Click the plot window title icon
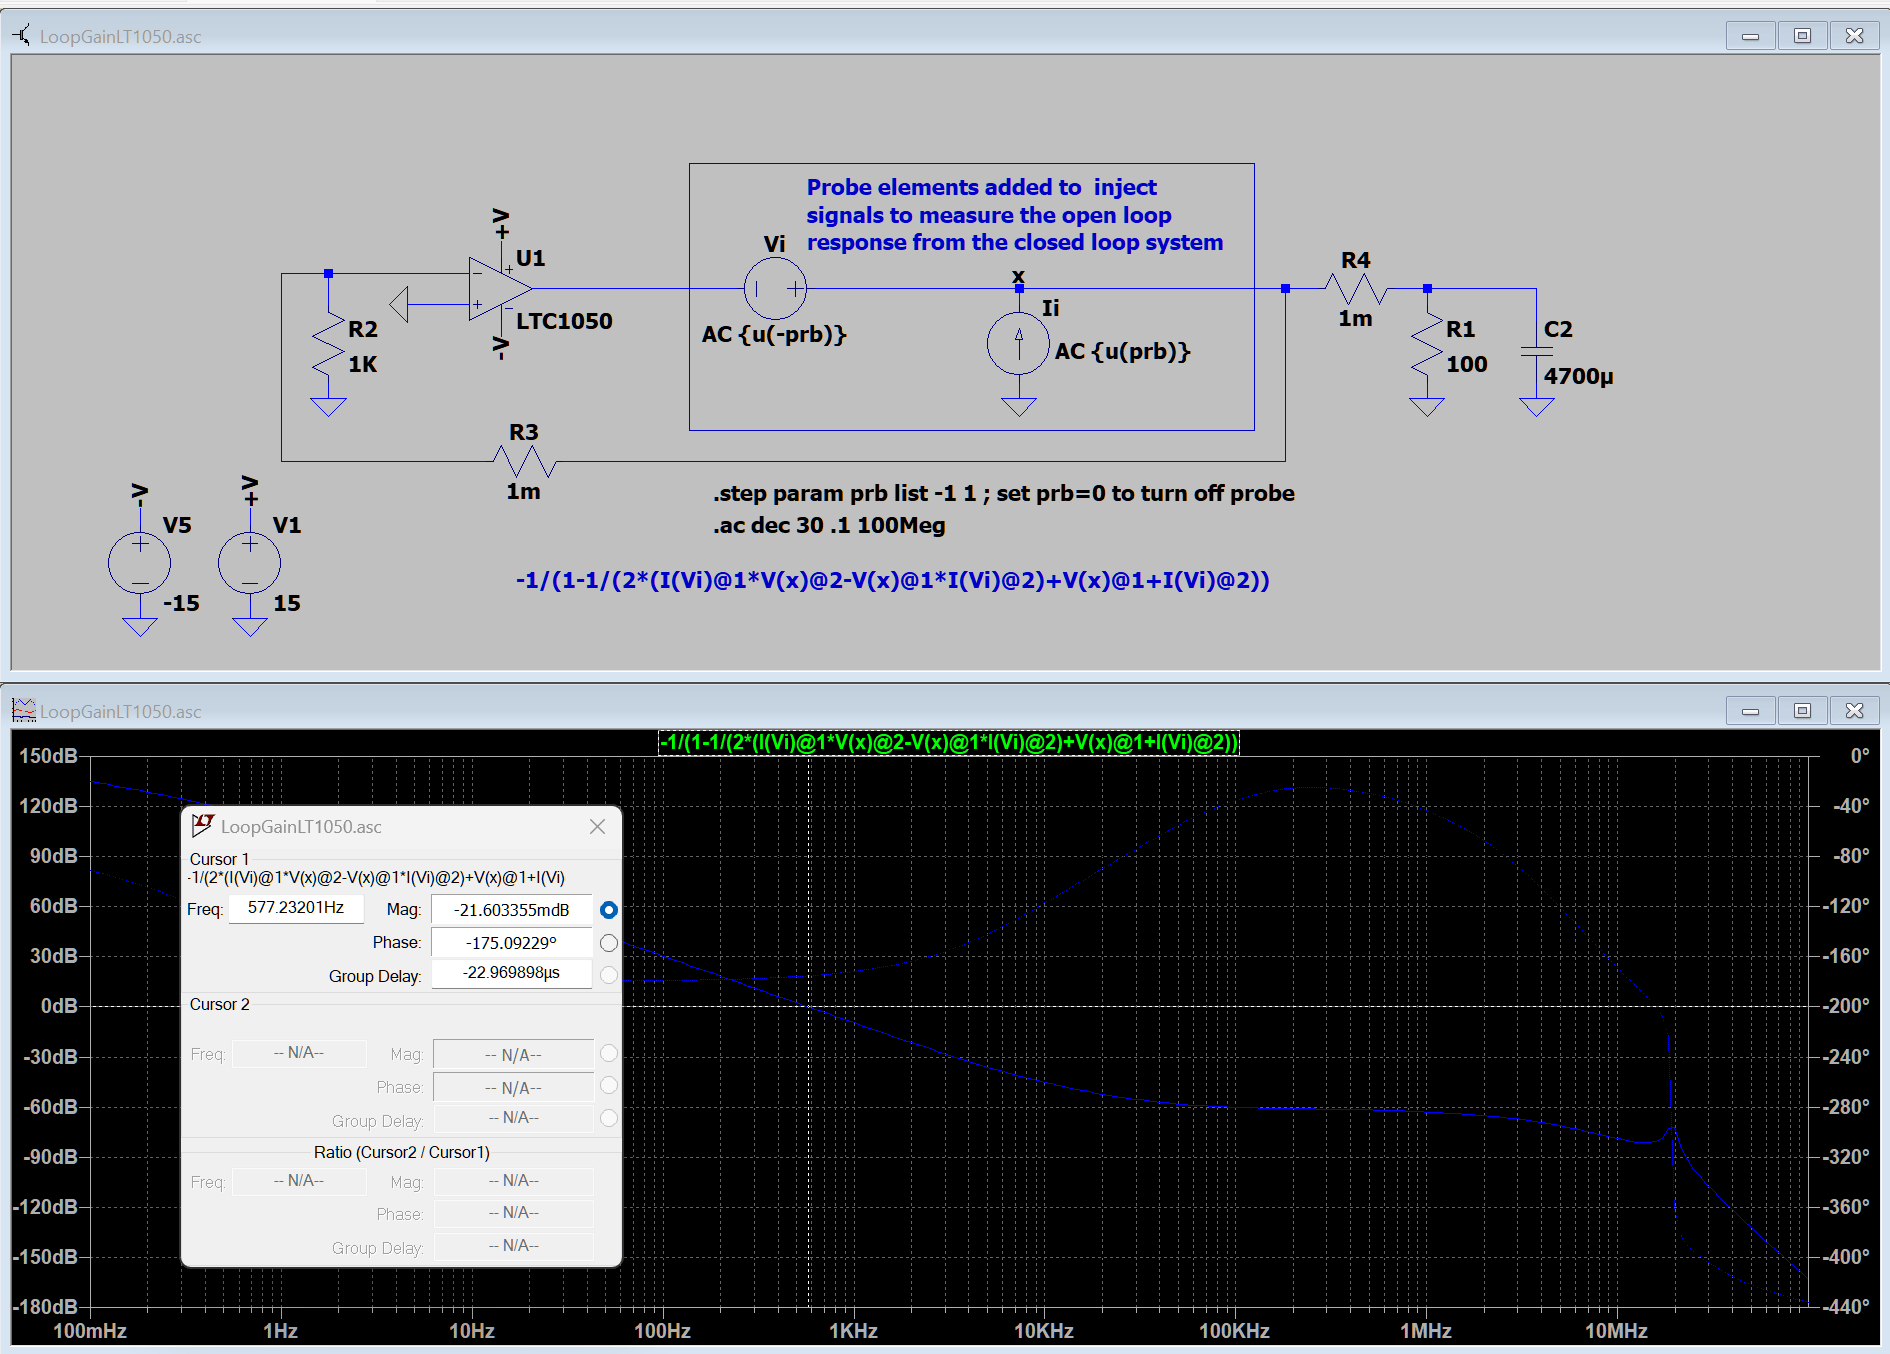1890x1354 pixels. pos(23,710)
